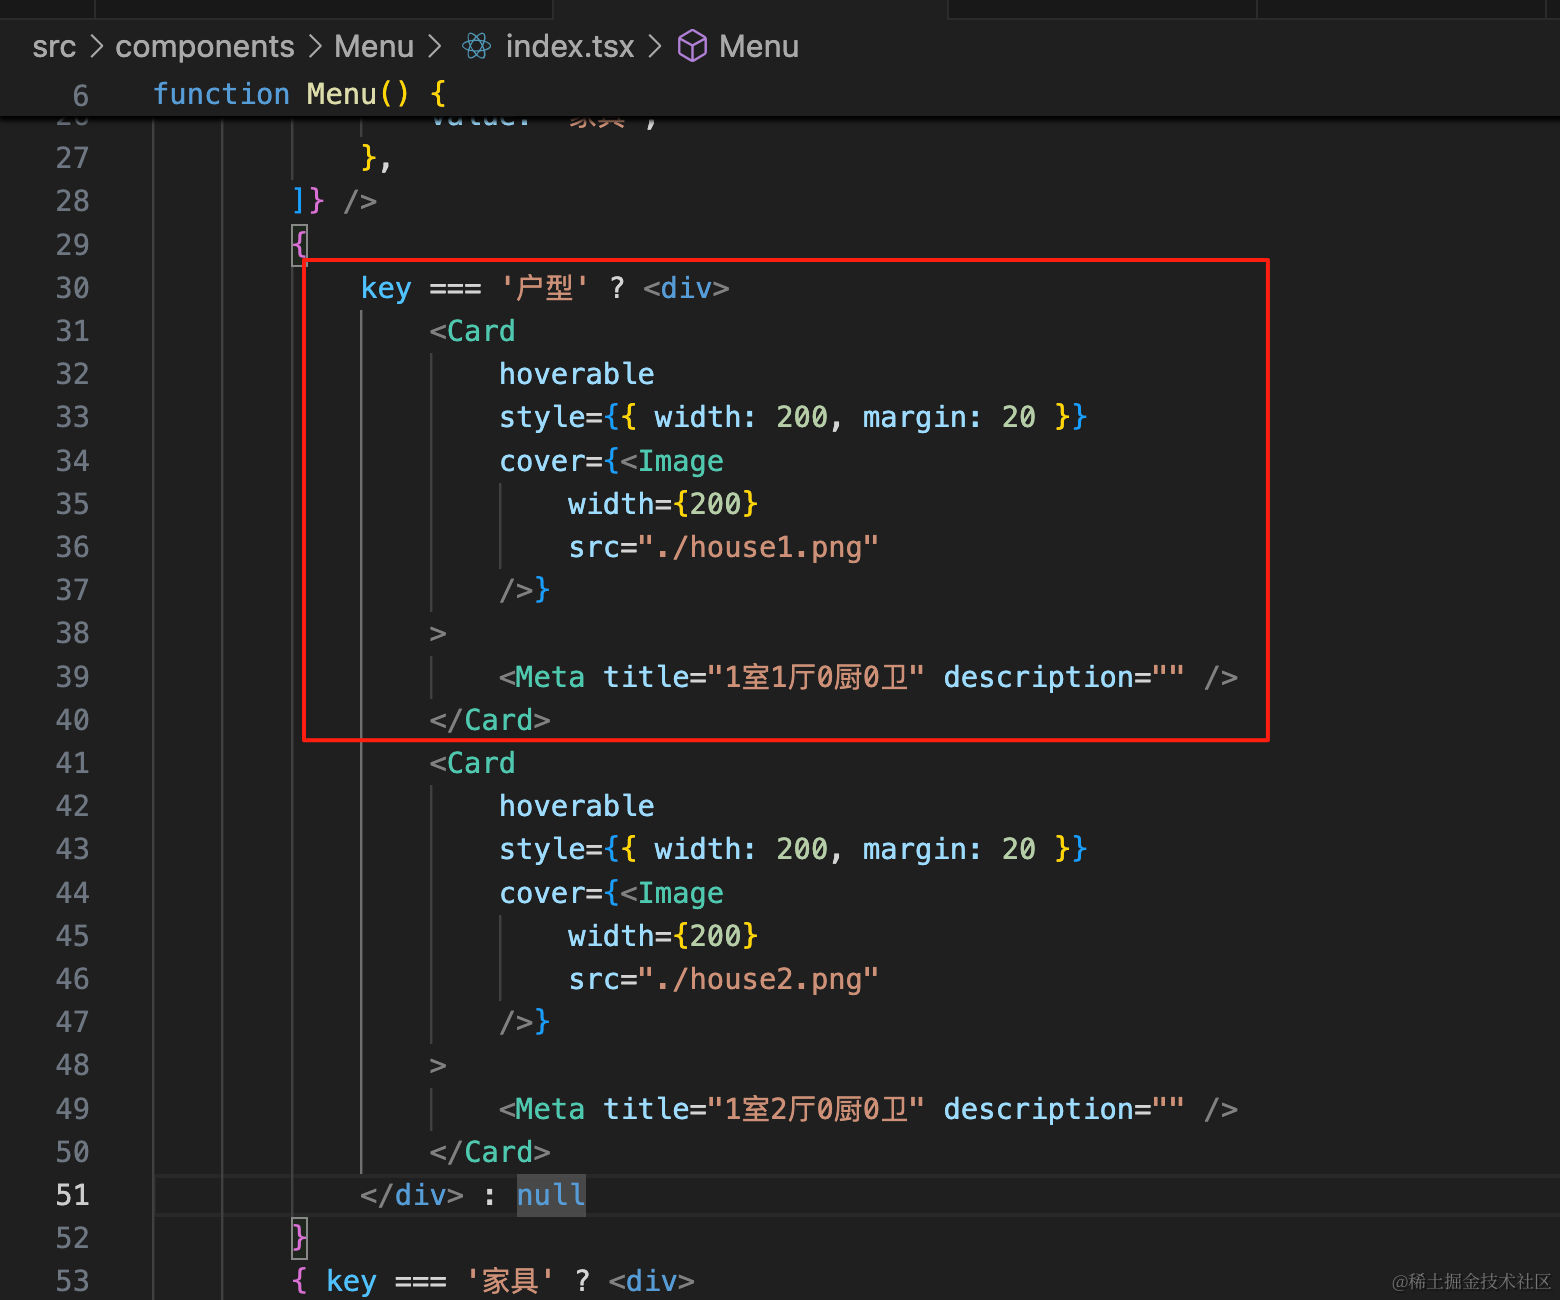Click line number 39 in gutter
Screen dimensions: 1560x1300
72,677
